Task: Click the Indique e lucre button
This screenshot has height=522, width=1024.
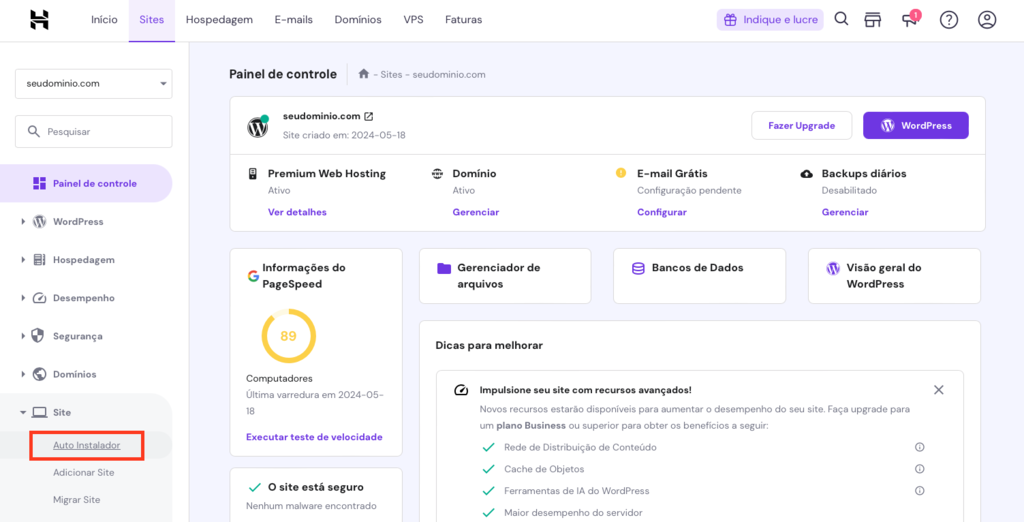Action: [770, 20]
